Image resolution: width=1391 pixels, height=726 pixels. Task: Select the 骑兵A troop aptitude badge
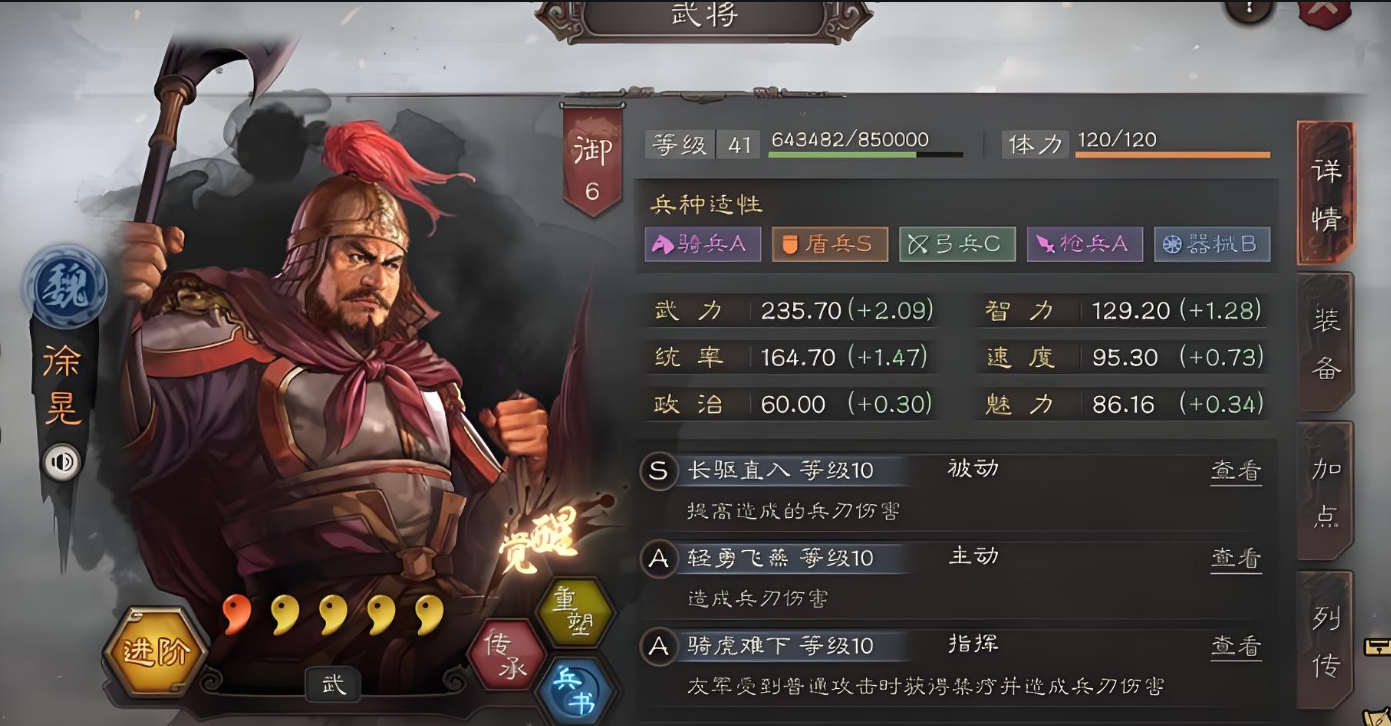[702, 244]
